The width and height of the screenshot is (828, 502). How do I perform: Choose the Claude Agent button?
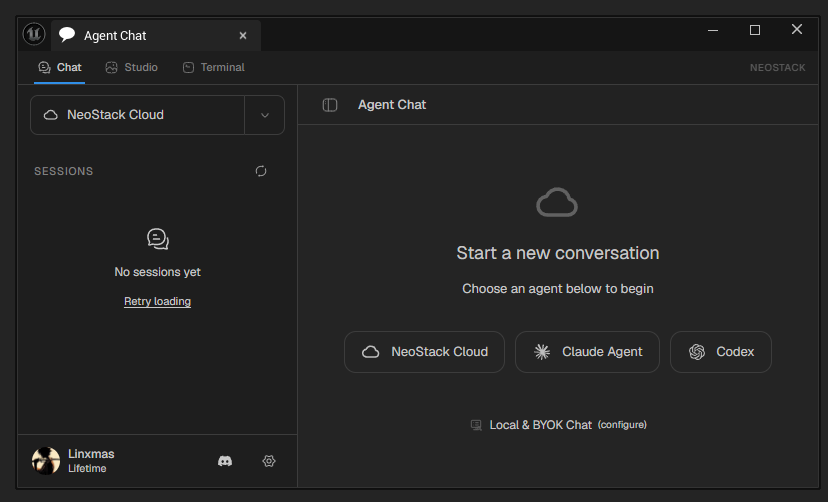[587, 352]
